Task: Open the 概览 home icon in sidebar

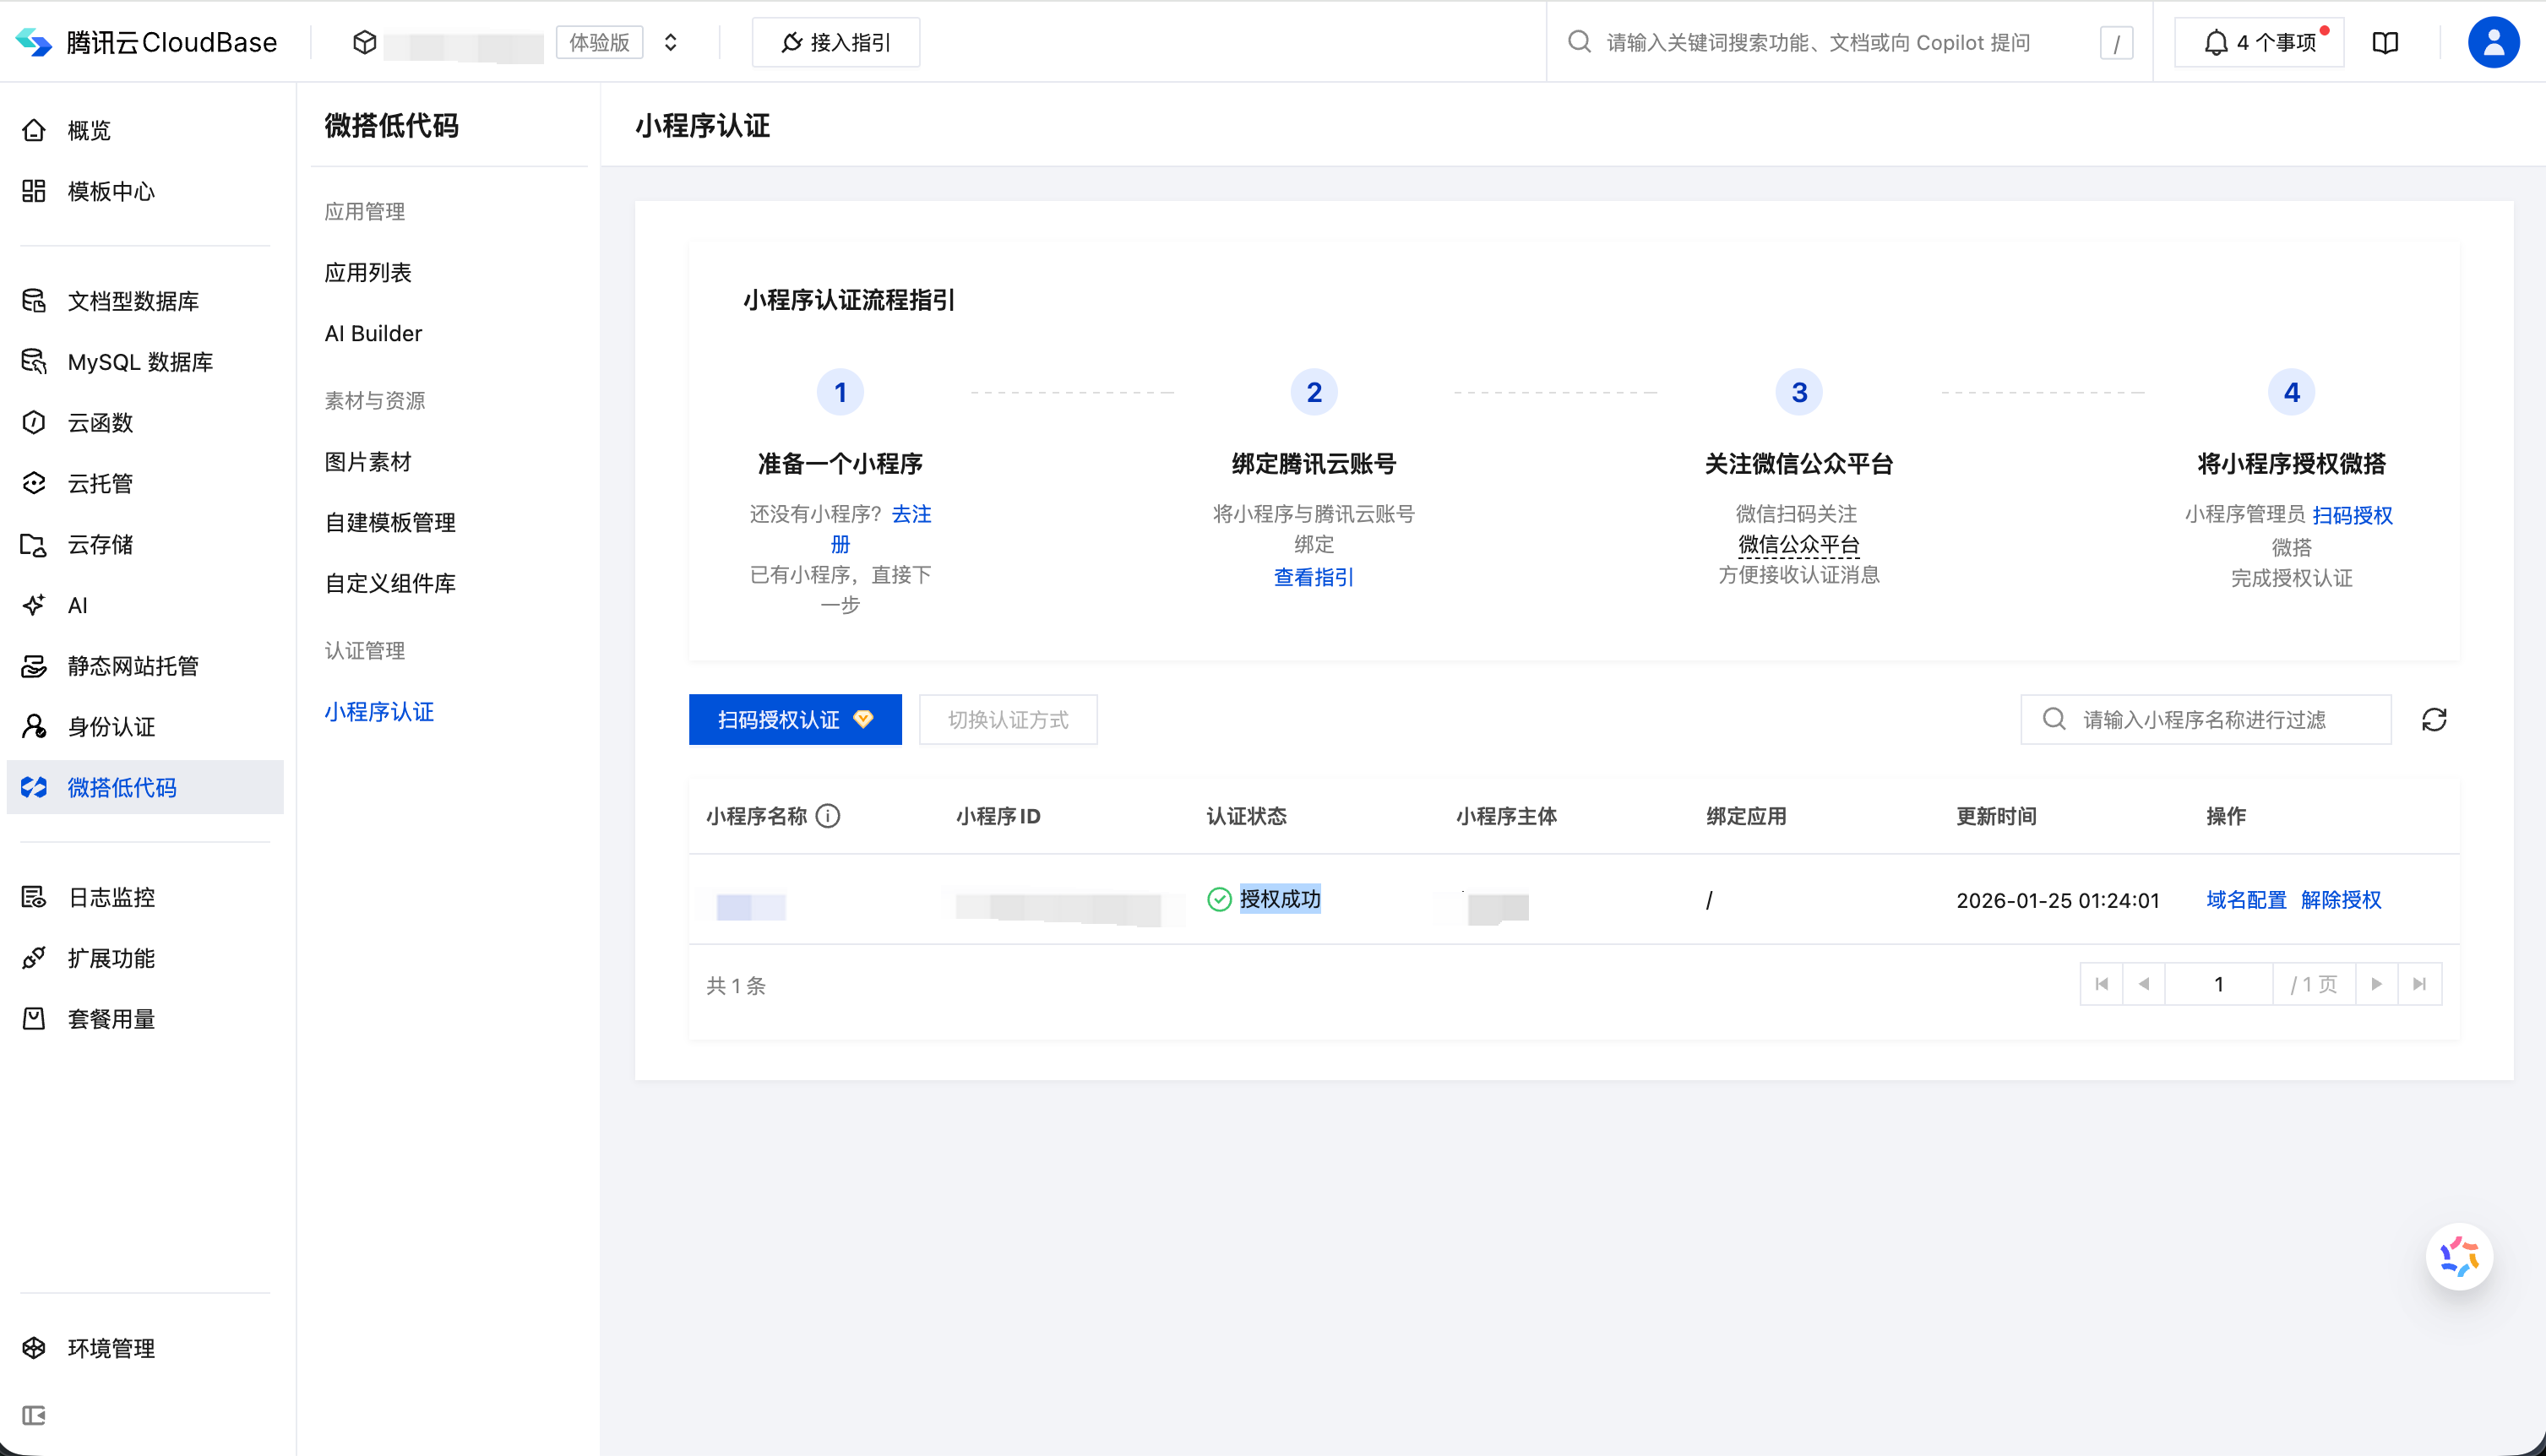Action: point(33,130)
